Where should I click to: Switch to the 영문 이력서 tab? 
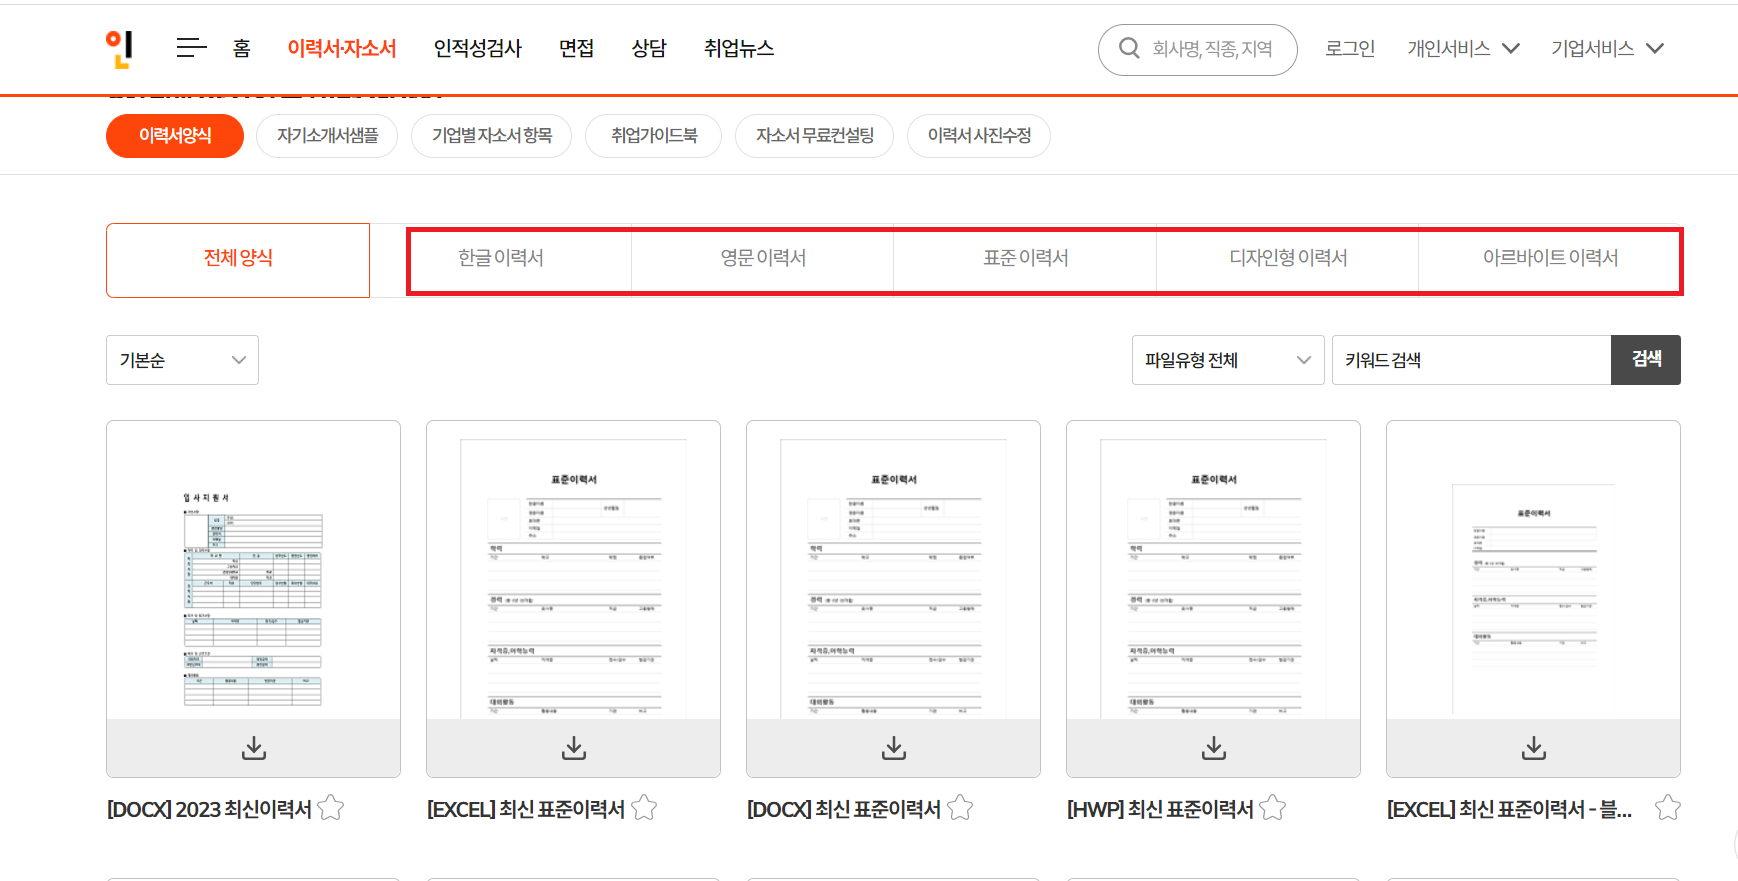coord(763,258)
